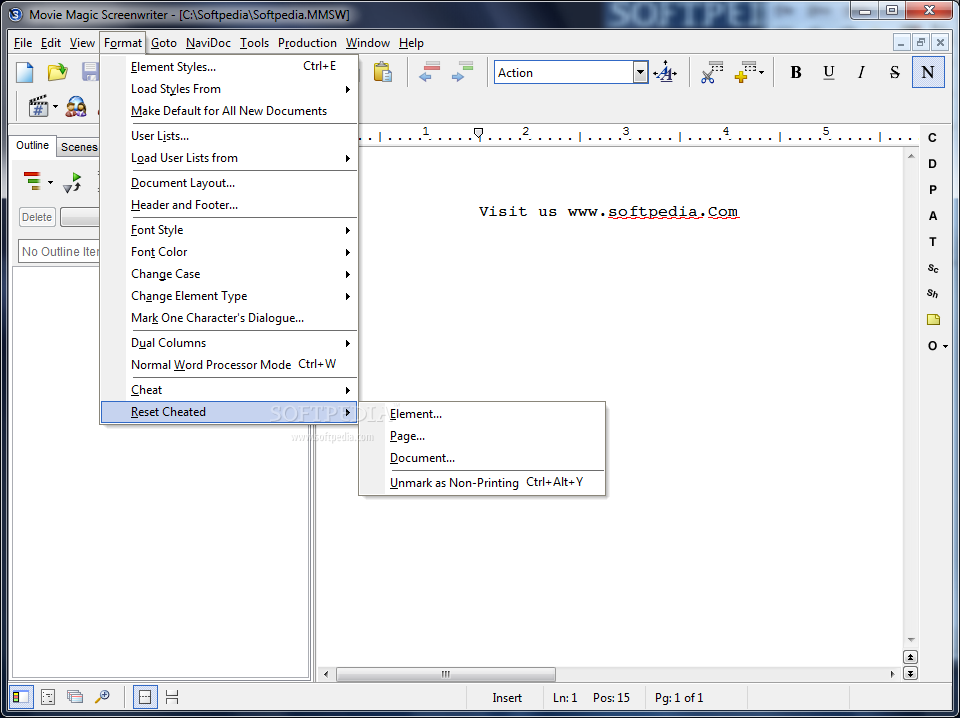Toggle the page break line view button

tap(145, 697)
